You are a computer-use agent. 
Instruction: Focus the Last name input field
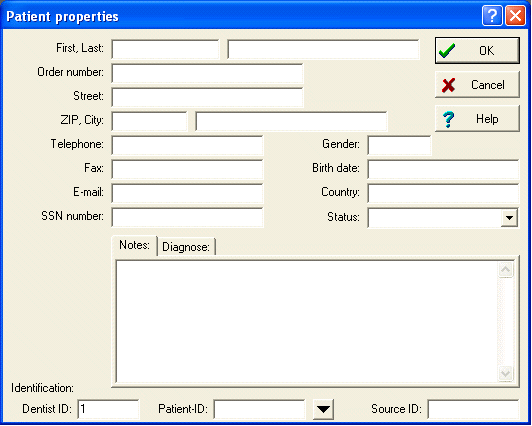pyautogui.click(x=323, y=50)
